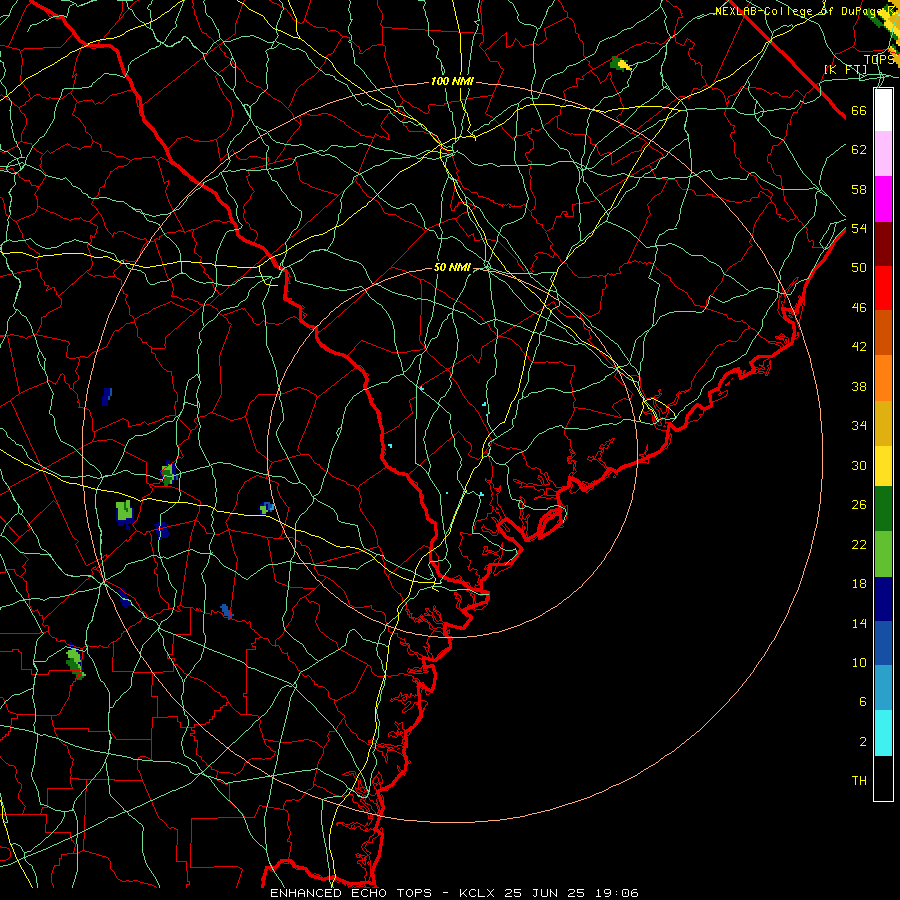Click the legend value 46

click(859, 308)
